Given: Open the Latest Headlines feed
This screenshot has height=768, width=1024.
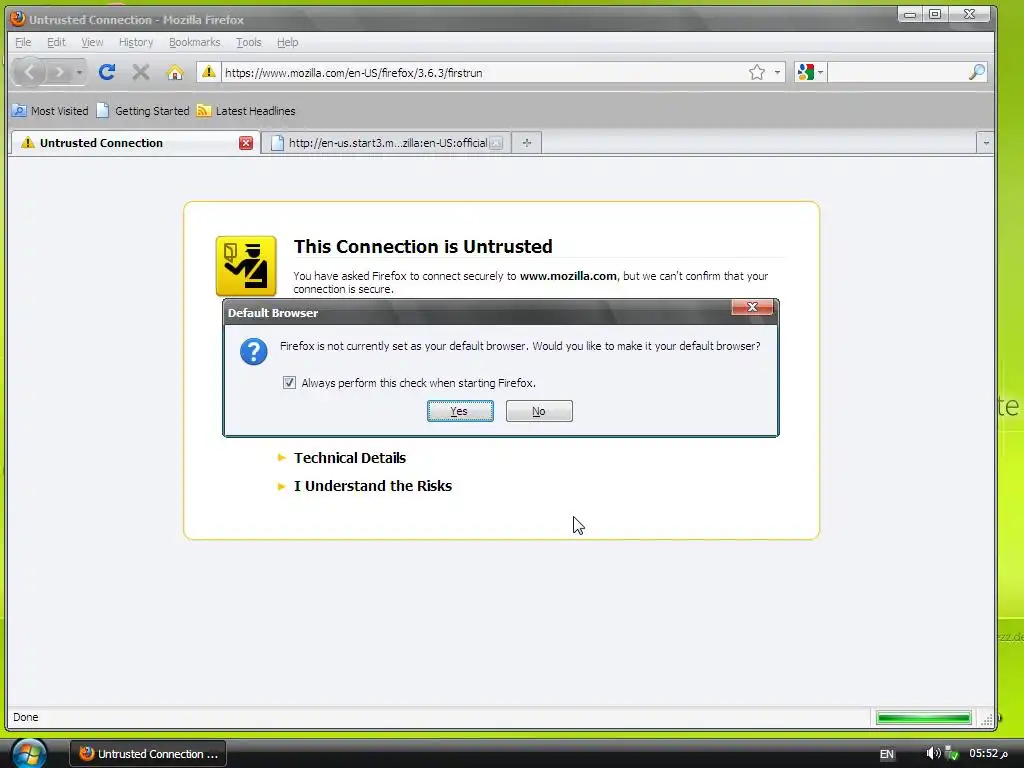Looking at the screenshot, I should 246,111.
